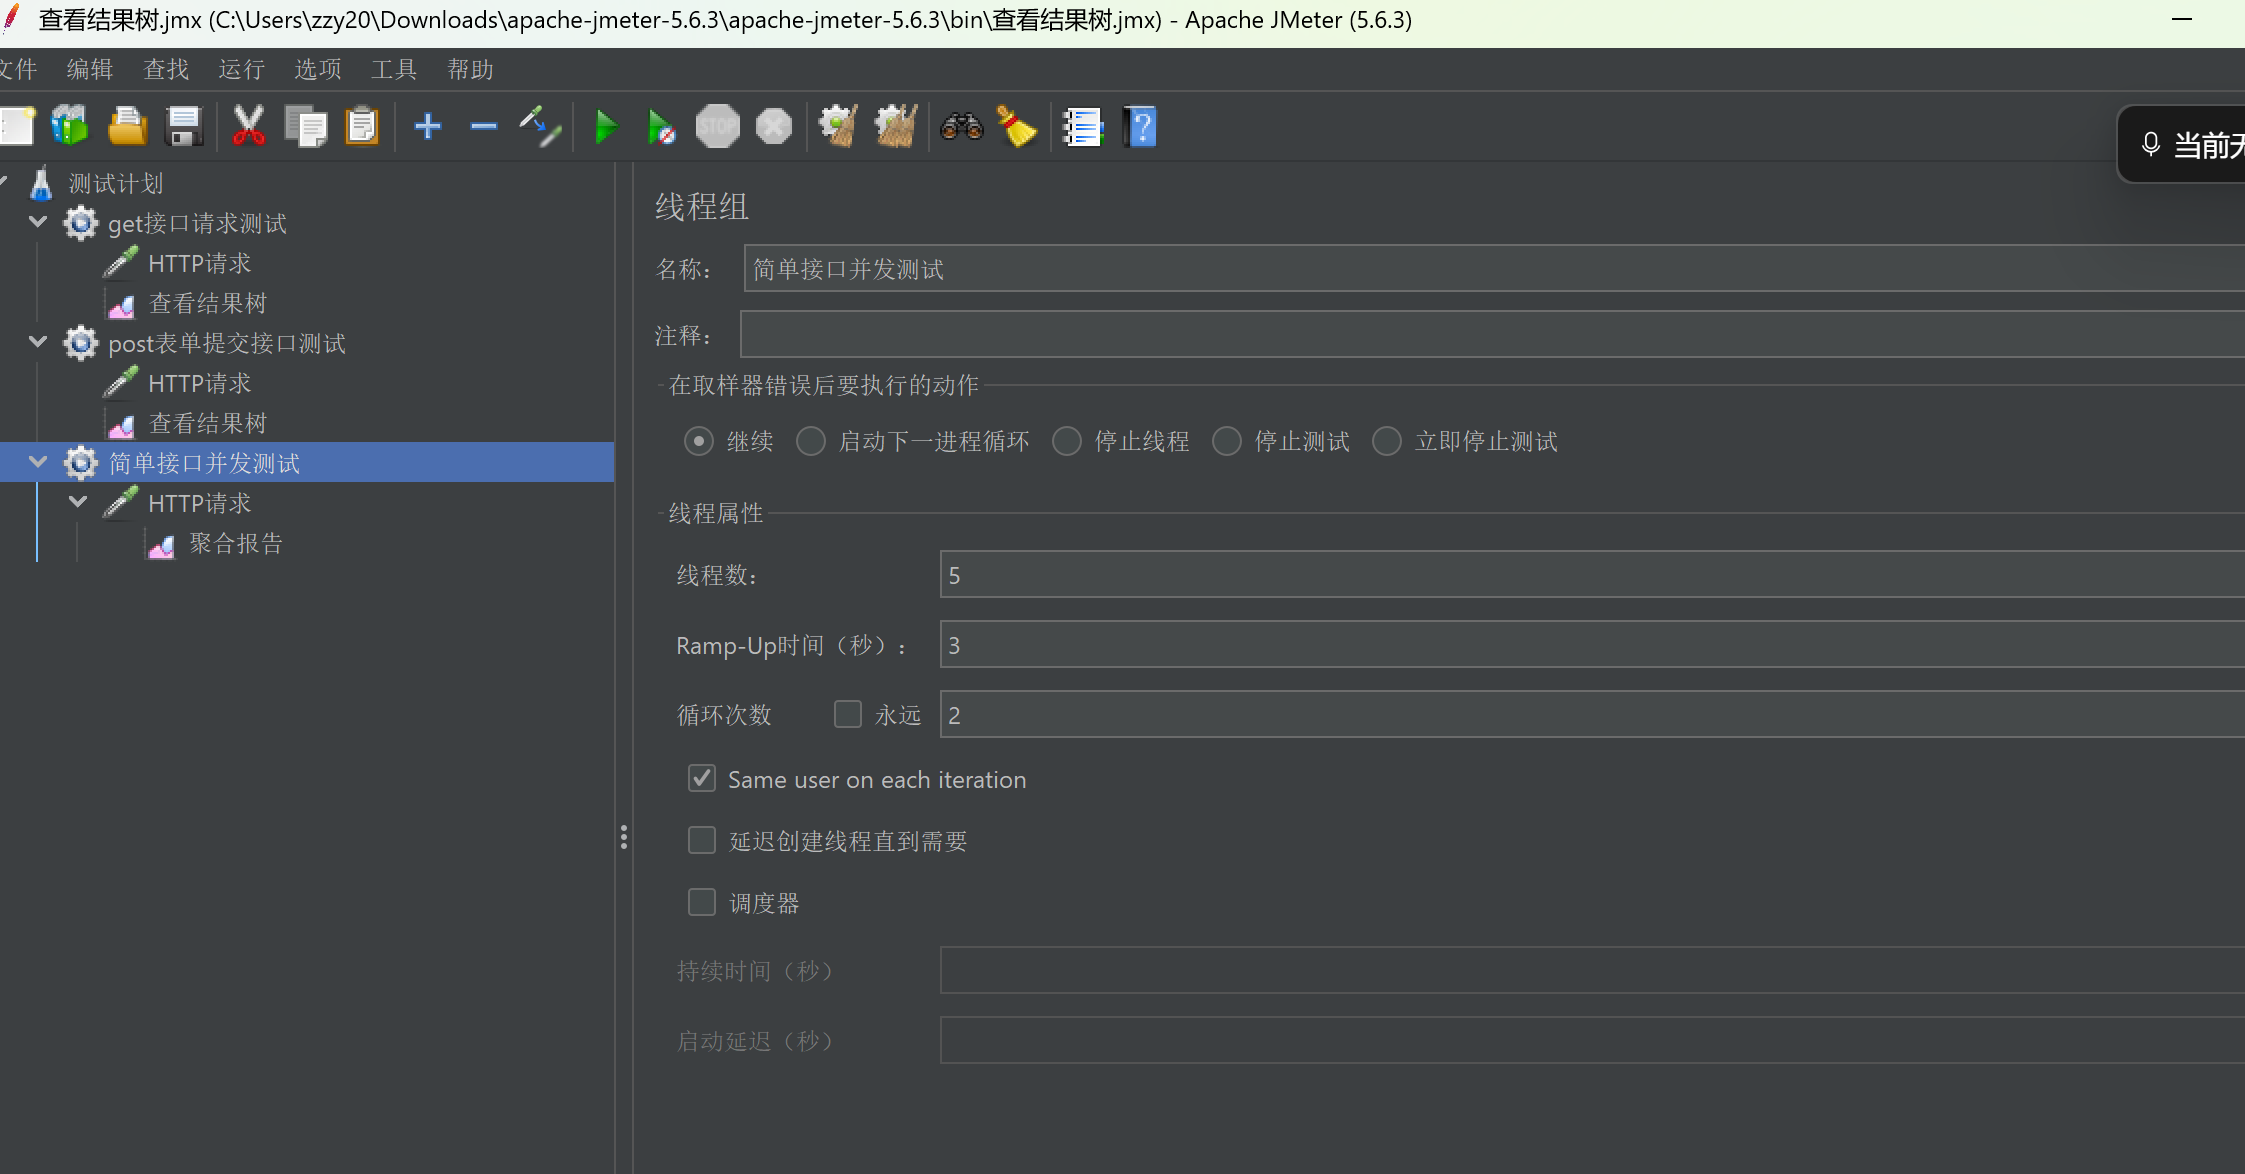
Task: Disable Same user on each iteration
Action: coord(701,778)
